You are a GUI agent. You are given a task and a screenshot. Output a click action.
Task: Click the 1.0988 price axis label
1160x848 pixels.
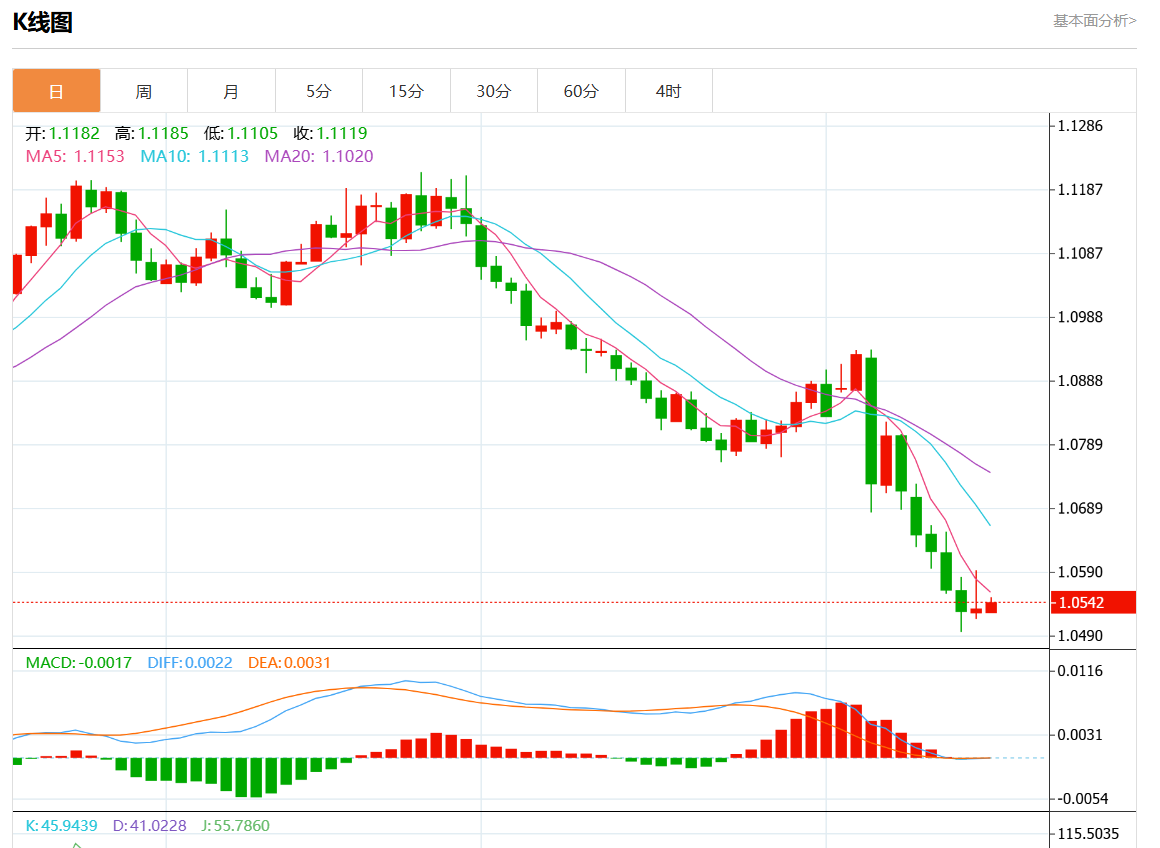point(1080,317)
